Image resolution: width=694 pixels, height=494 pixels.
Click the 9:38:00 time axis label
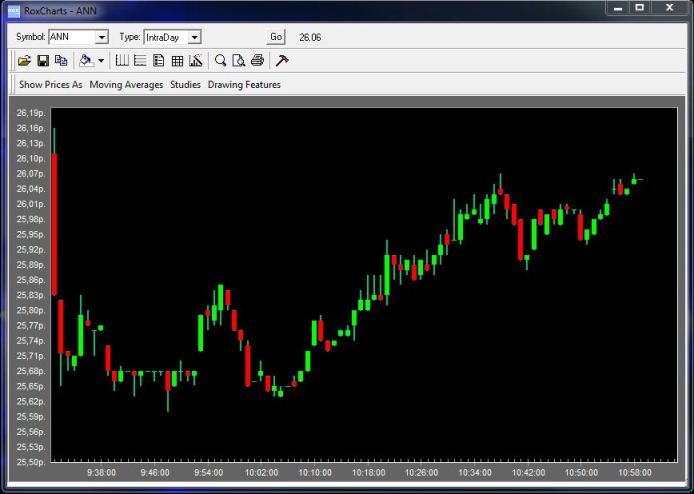(101, 473)
